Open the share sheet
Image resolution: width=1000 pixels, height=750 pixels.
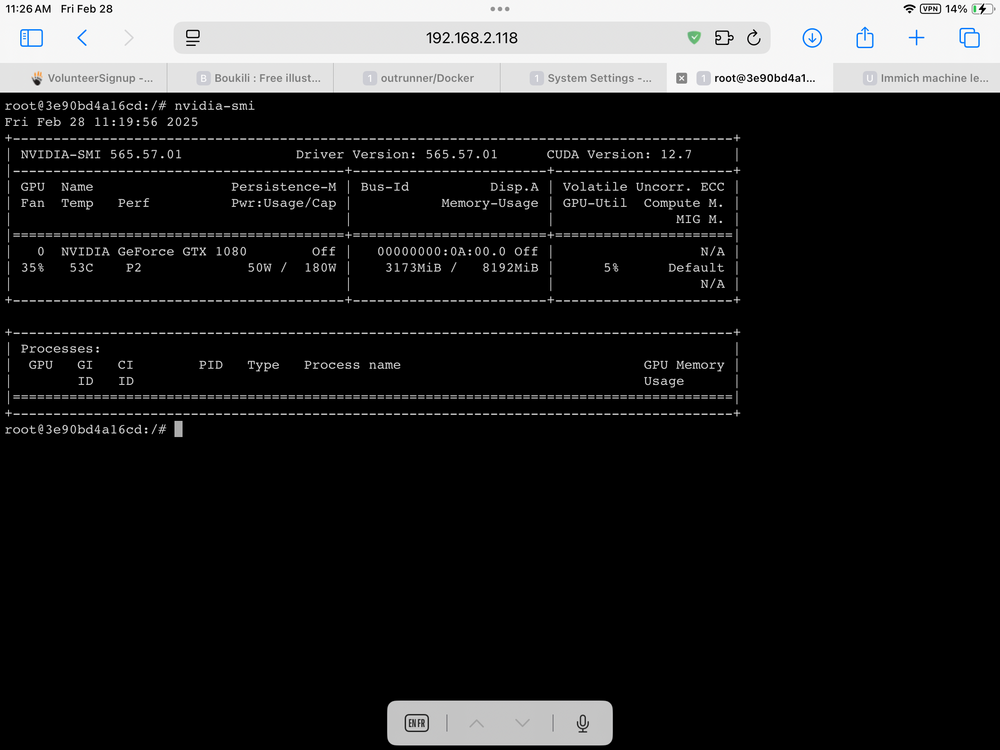[x=865, y=37]
